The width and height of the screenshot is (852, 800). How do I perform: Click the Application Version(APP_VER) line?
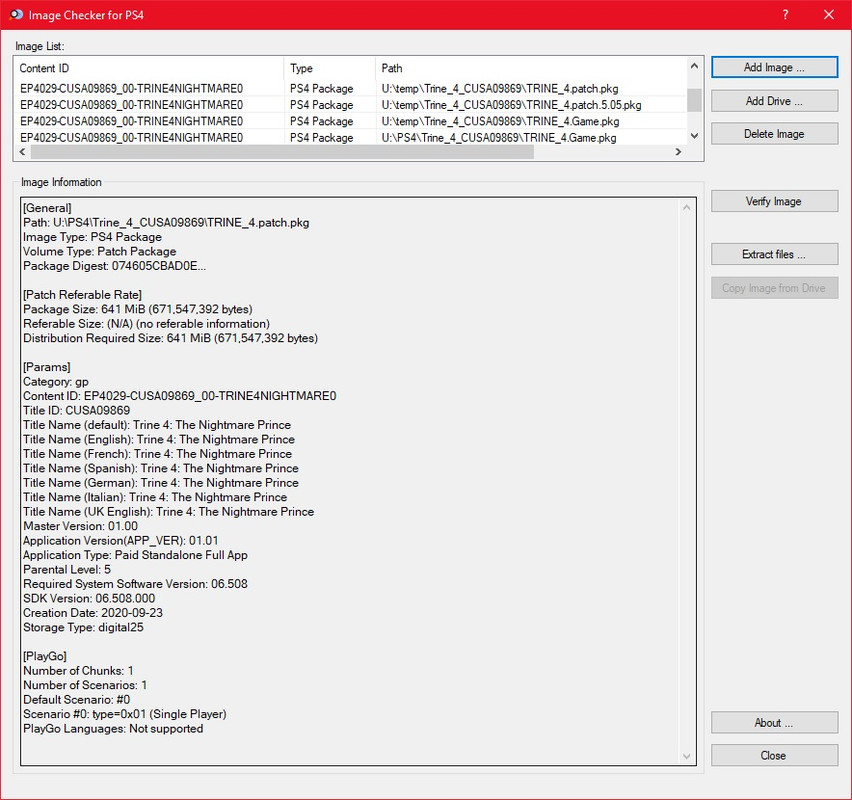121,541
